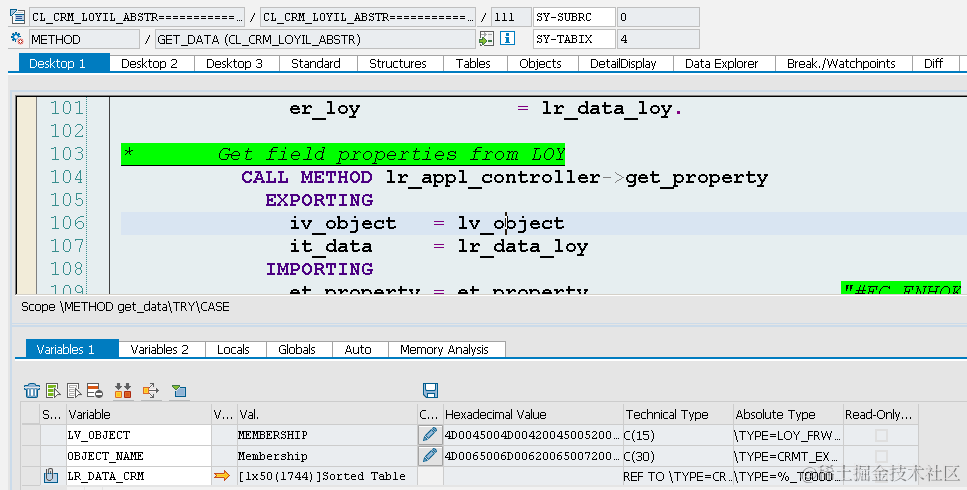This screenshot has height=490, width=967.
Task: Open the DetailDisplay tab
Action: (x=625, y=63)
